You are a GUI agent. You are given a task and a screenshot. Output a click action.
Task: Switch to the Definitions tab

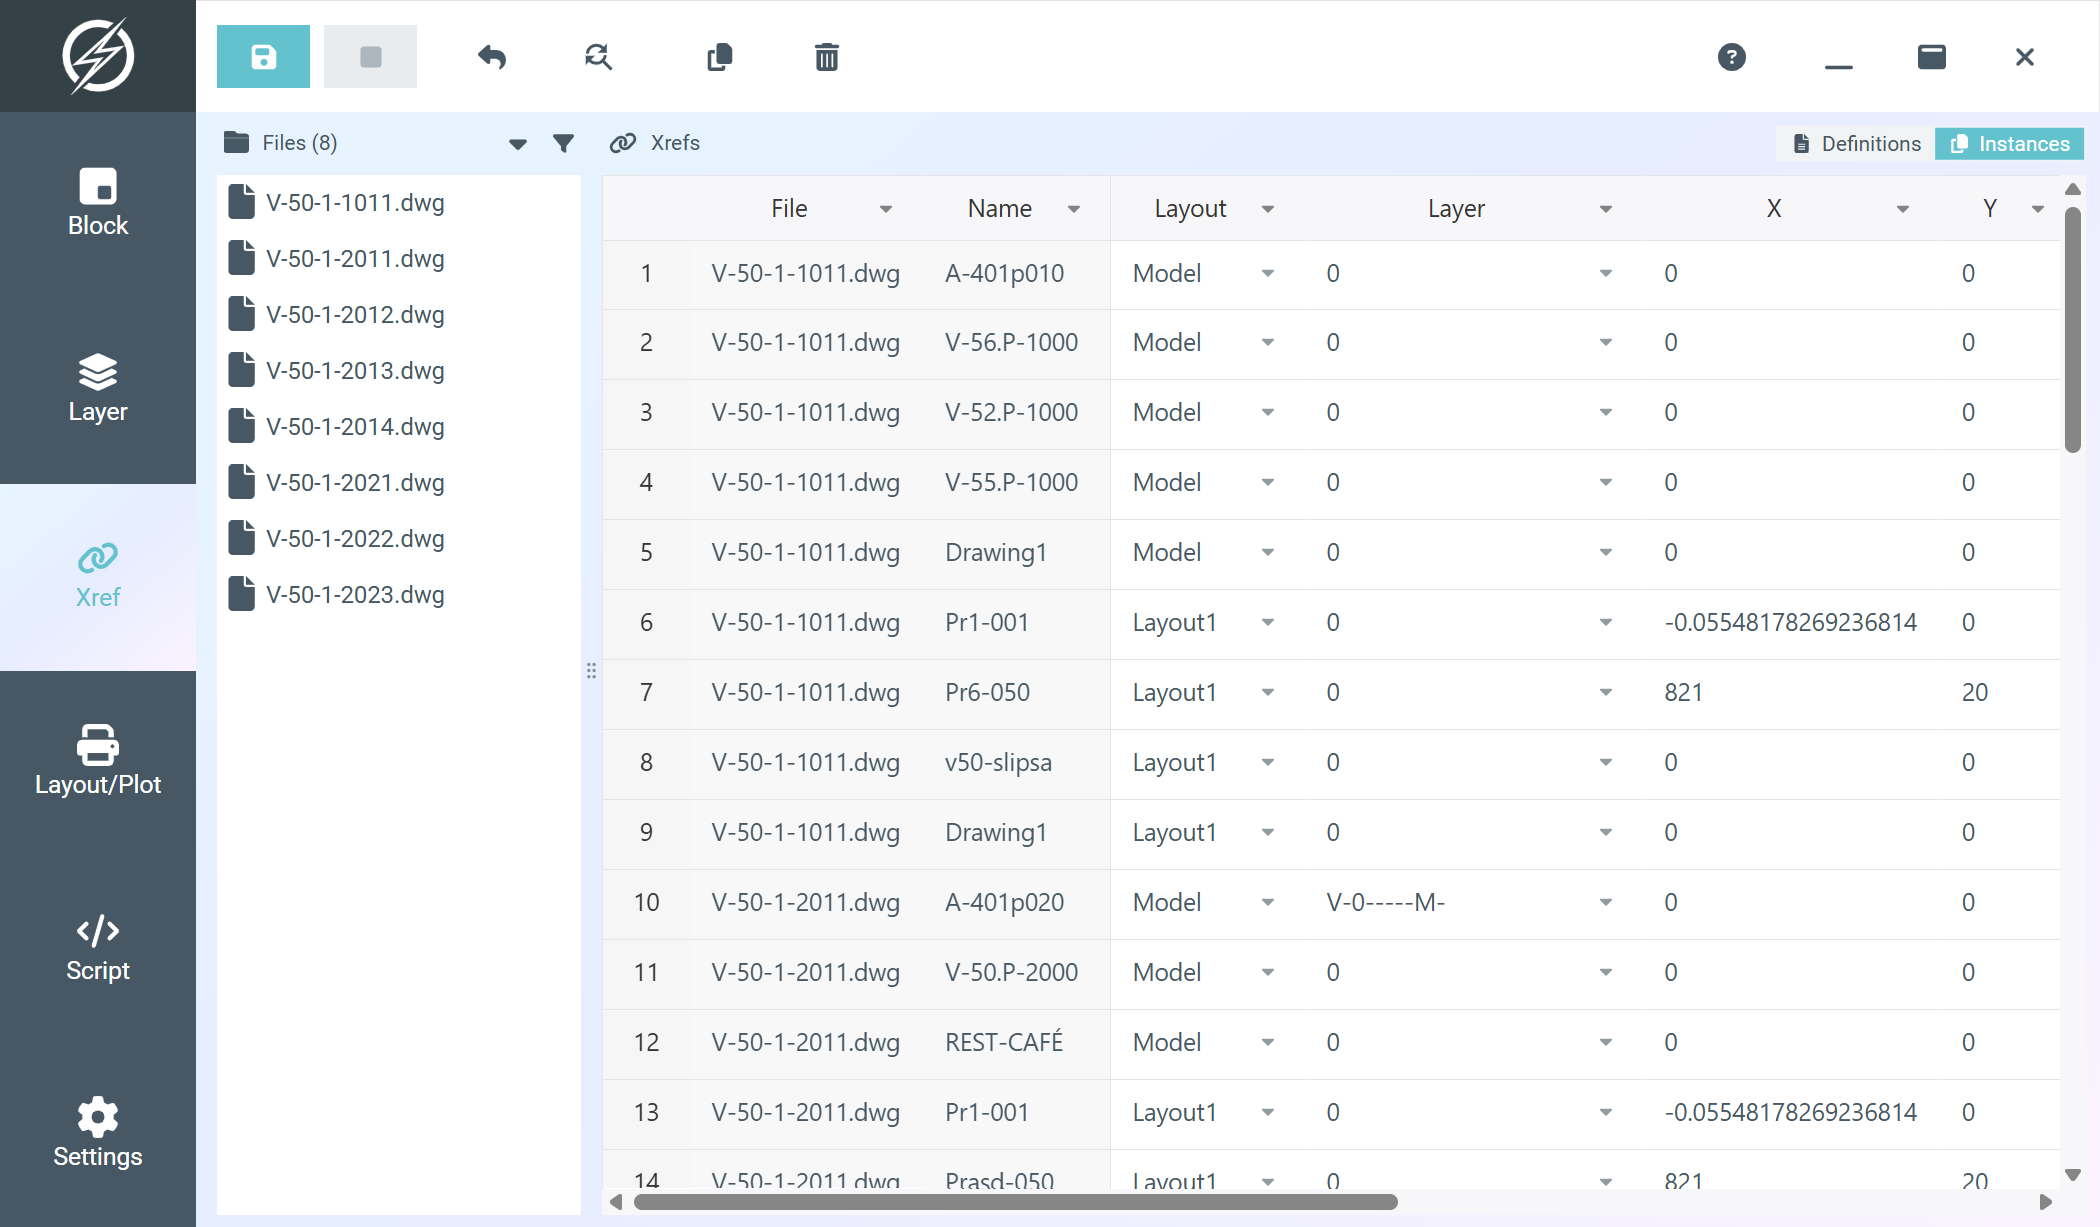coord(1856,144)
